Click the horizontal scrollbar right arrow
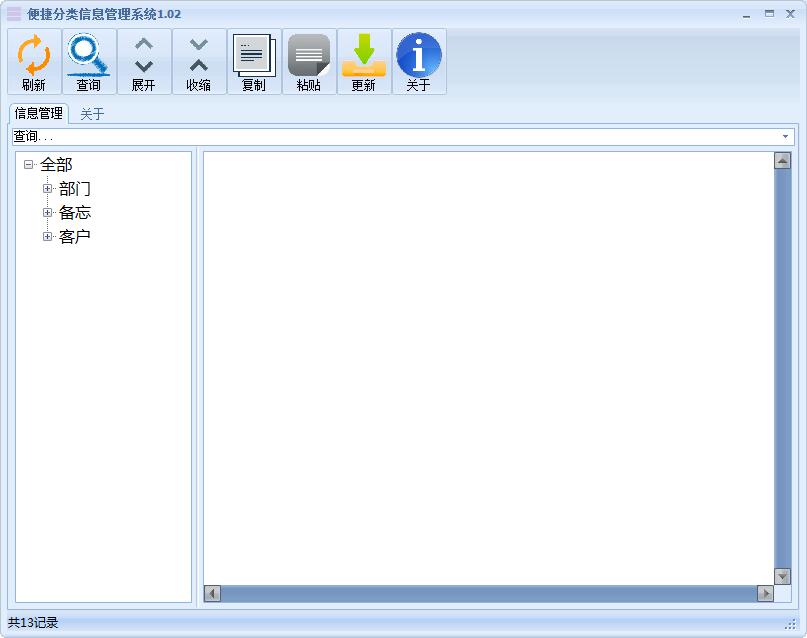This screenshot has height=638, width=807. [765, 594]
